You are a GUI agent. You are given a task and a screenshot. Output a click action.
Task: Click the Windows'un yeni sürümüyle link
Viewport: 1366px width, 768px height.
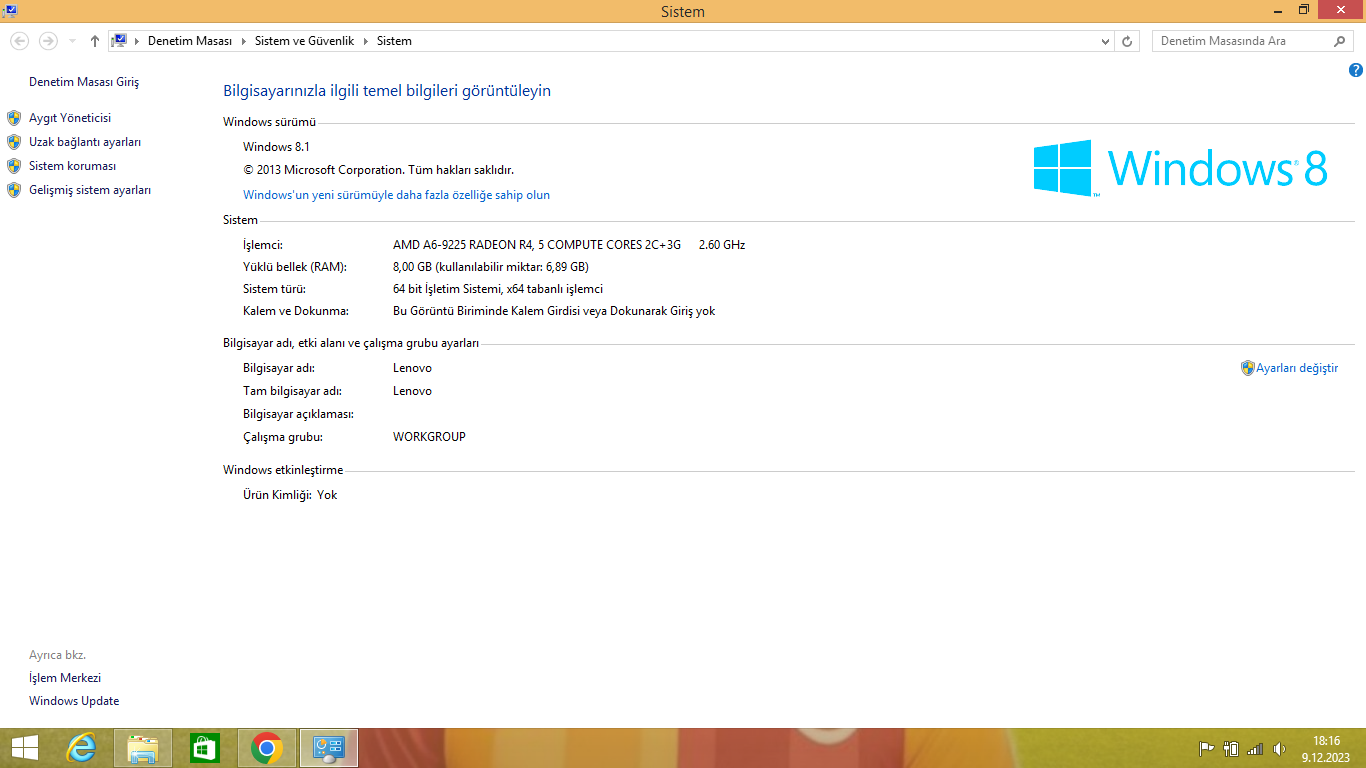(396, 195)
